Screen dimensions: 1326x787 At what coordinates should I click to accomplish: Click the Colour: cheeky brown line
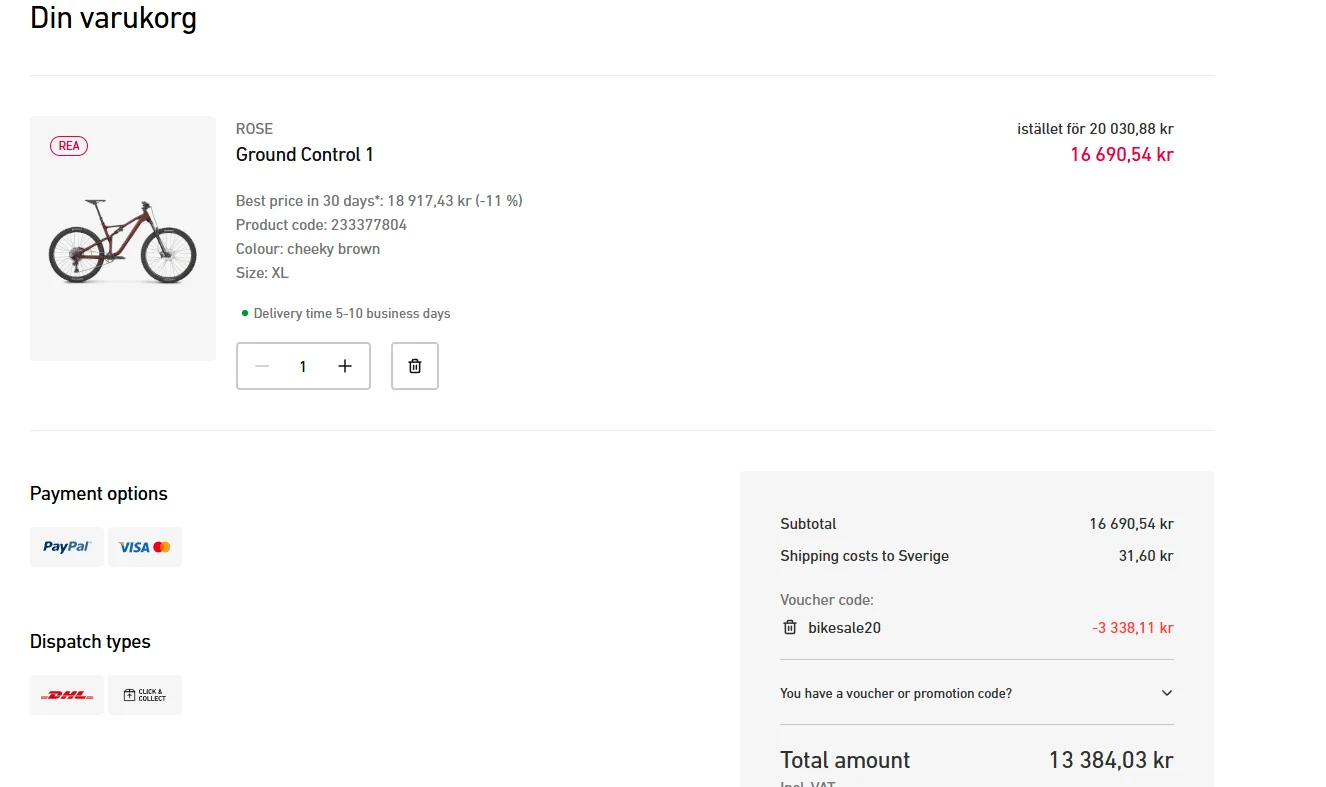(x=308, y=249)
